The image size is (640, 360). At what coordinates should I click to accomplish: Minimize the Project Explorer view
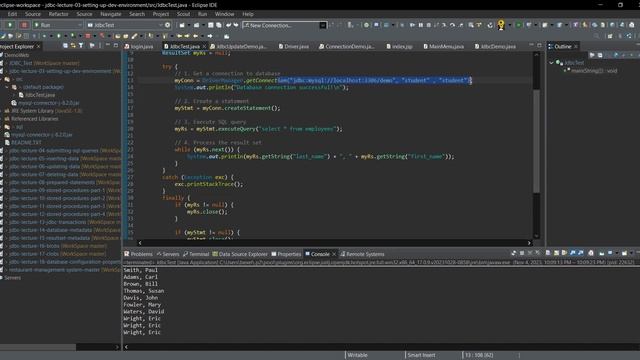pyautogui.click(x=108, y=45)
